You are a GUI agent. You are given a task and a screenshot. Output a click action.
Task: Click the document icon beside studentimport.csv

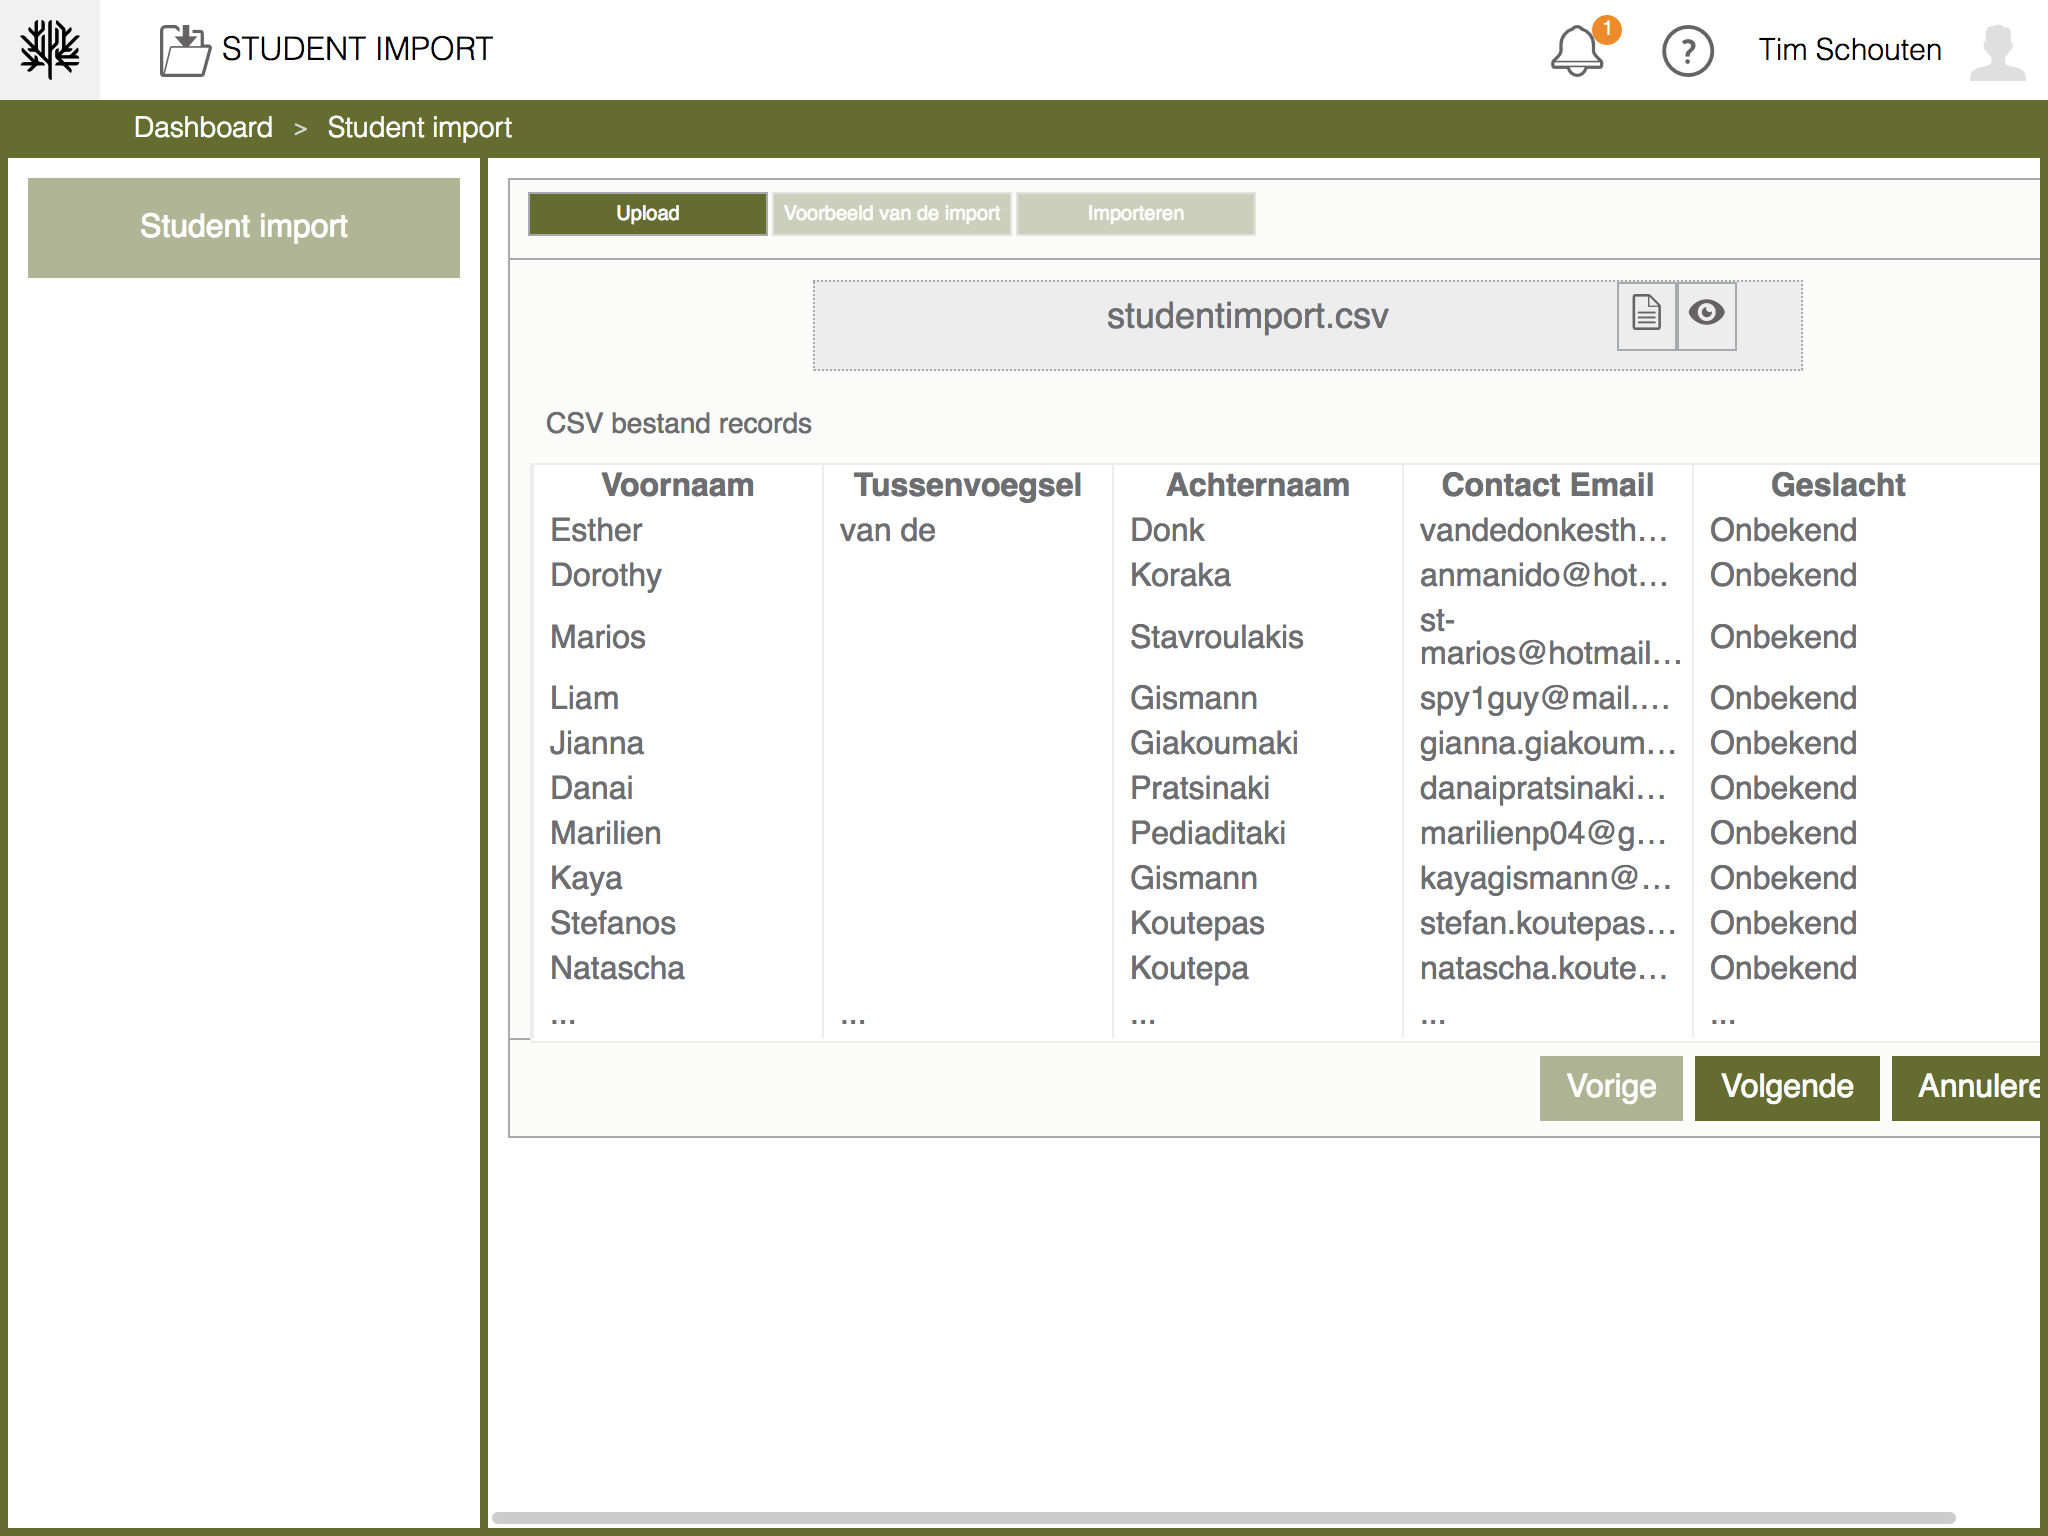(1646, 315)
